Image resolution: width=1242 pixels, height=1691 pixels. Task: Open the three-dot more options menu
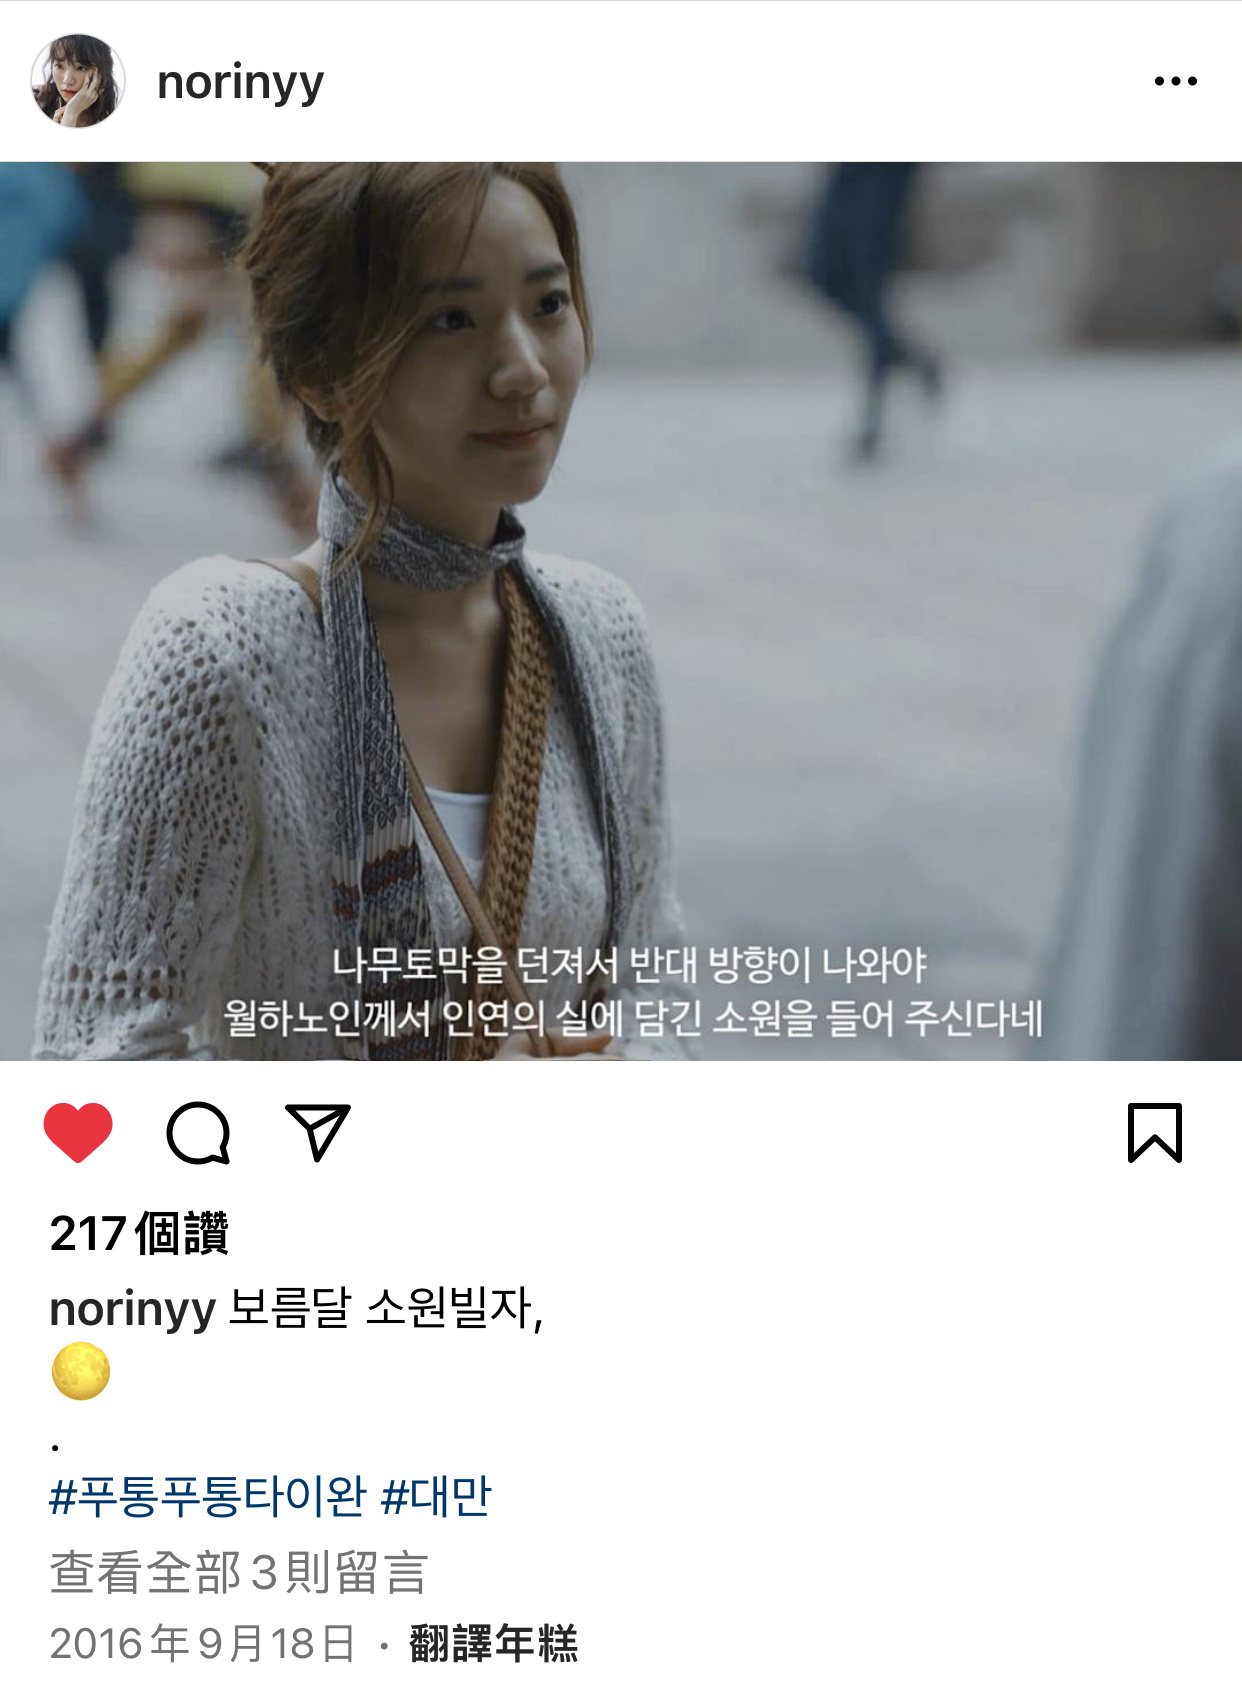1175,81
